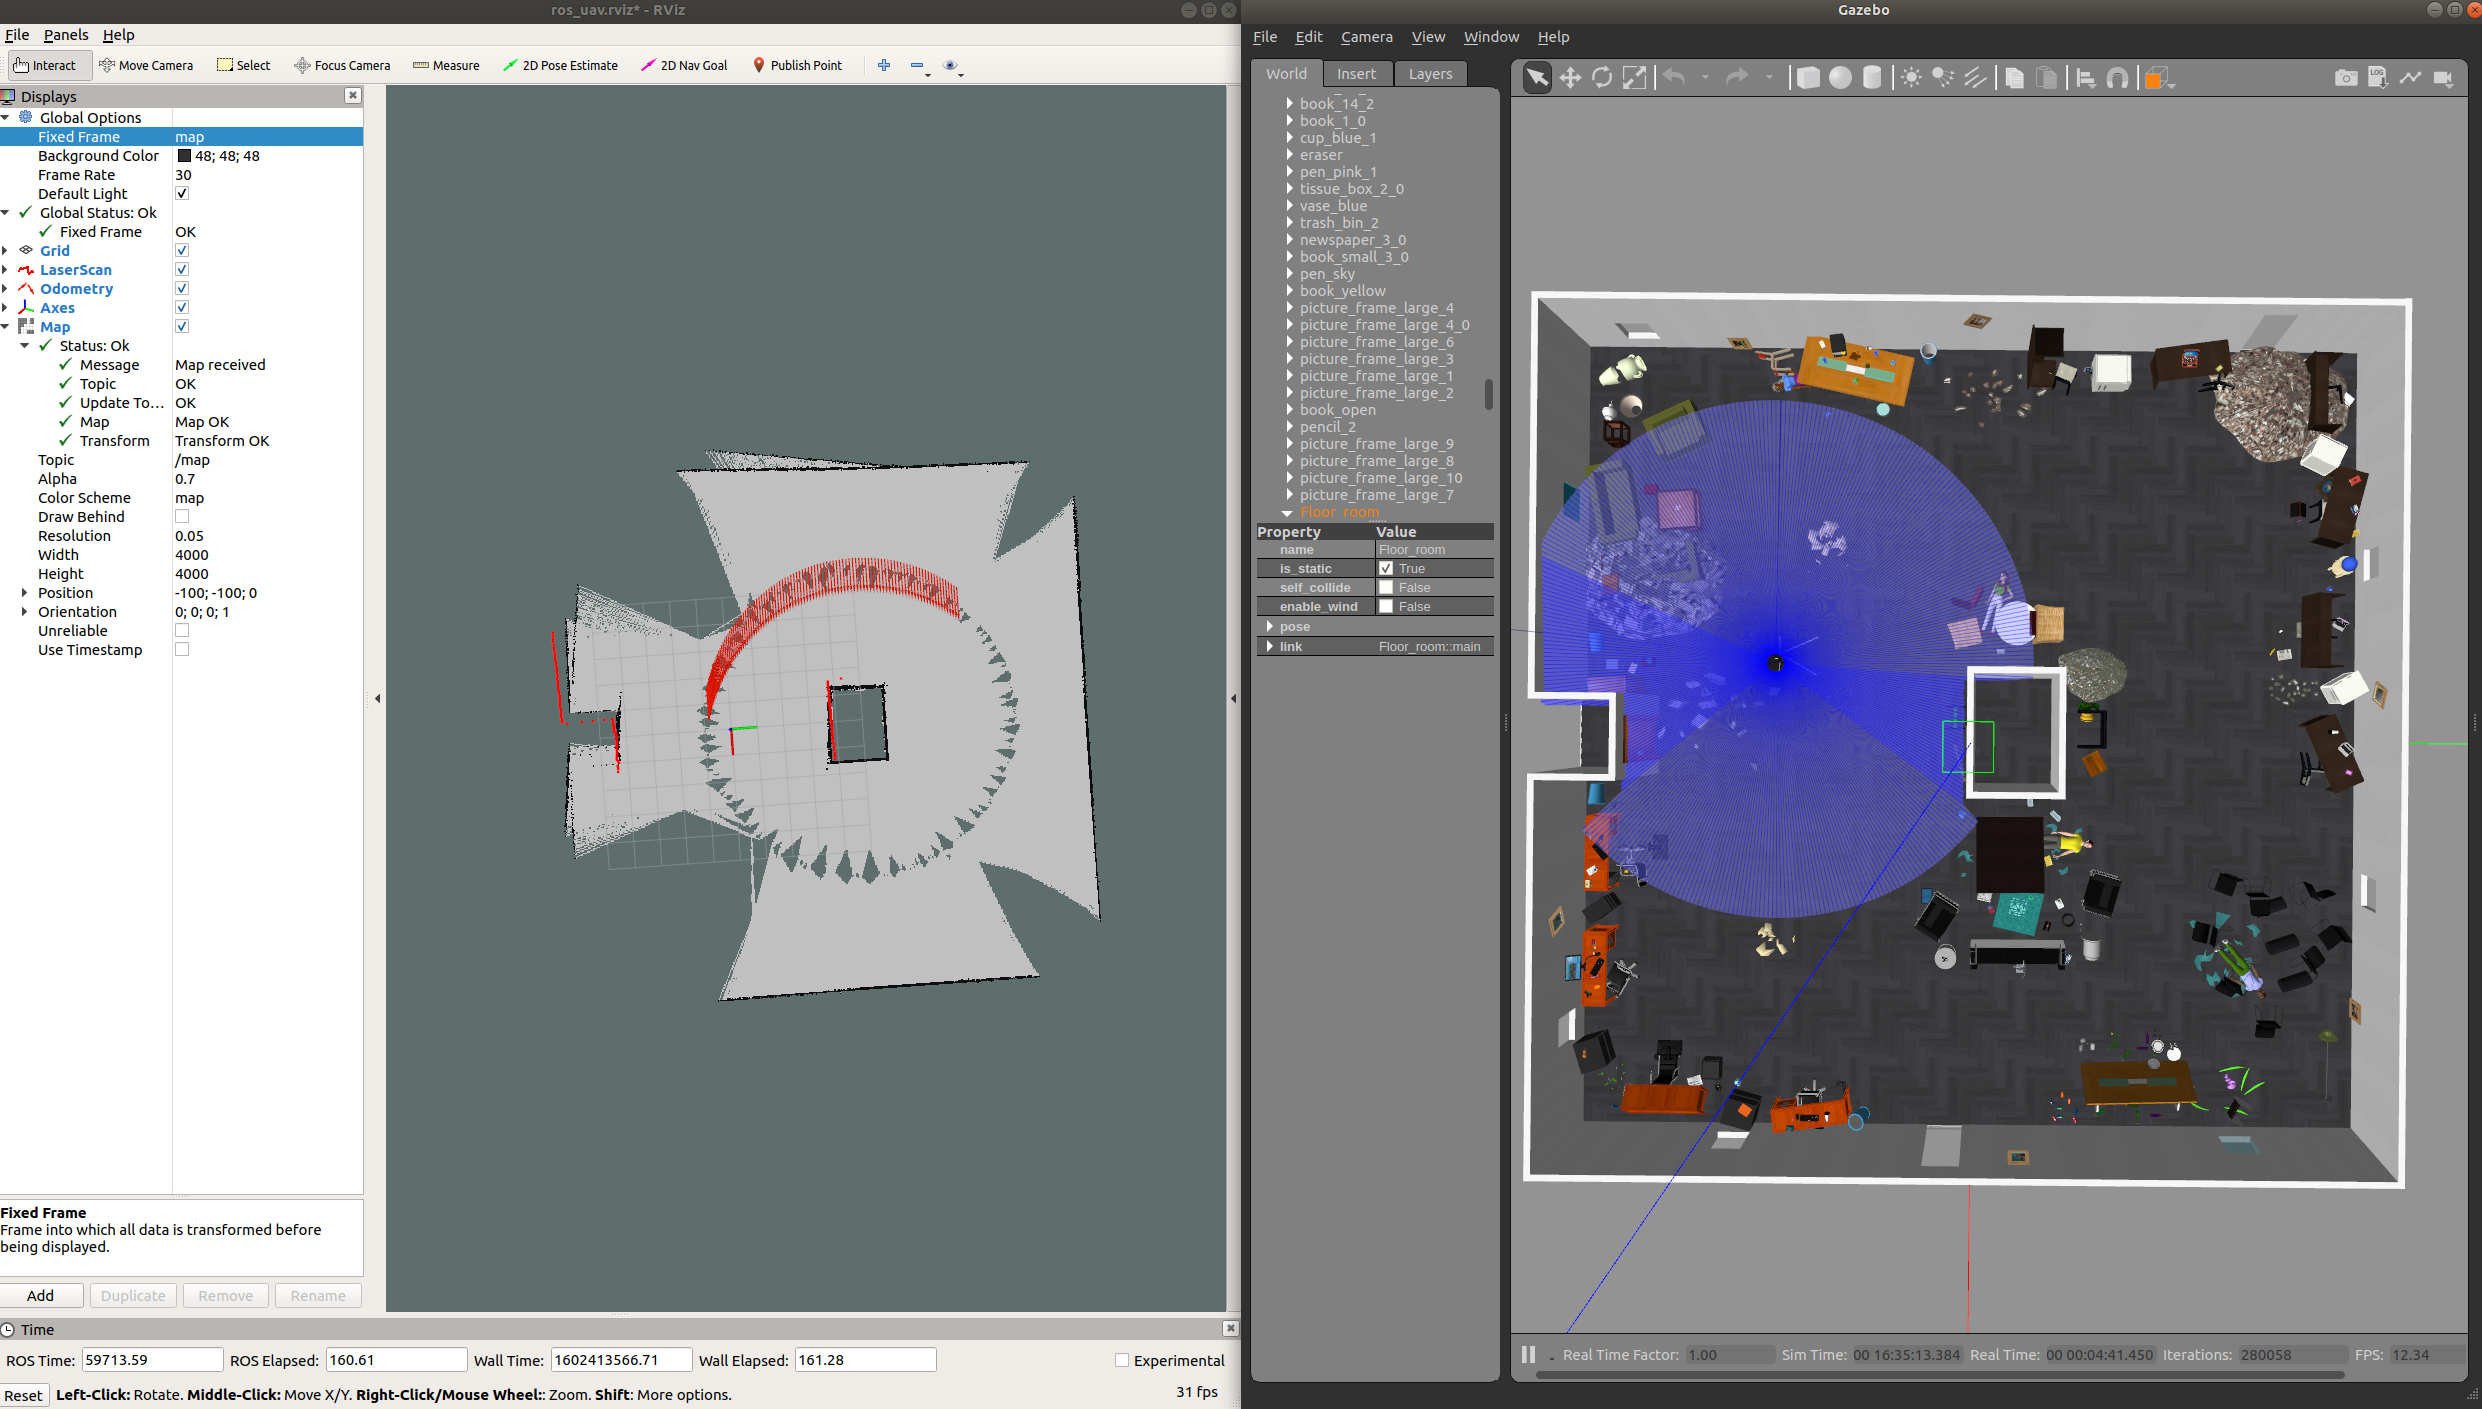Insert a sphere shape in Gazebo
Viewport: 2482px width, 1409px height.
tap(1839, 78)
